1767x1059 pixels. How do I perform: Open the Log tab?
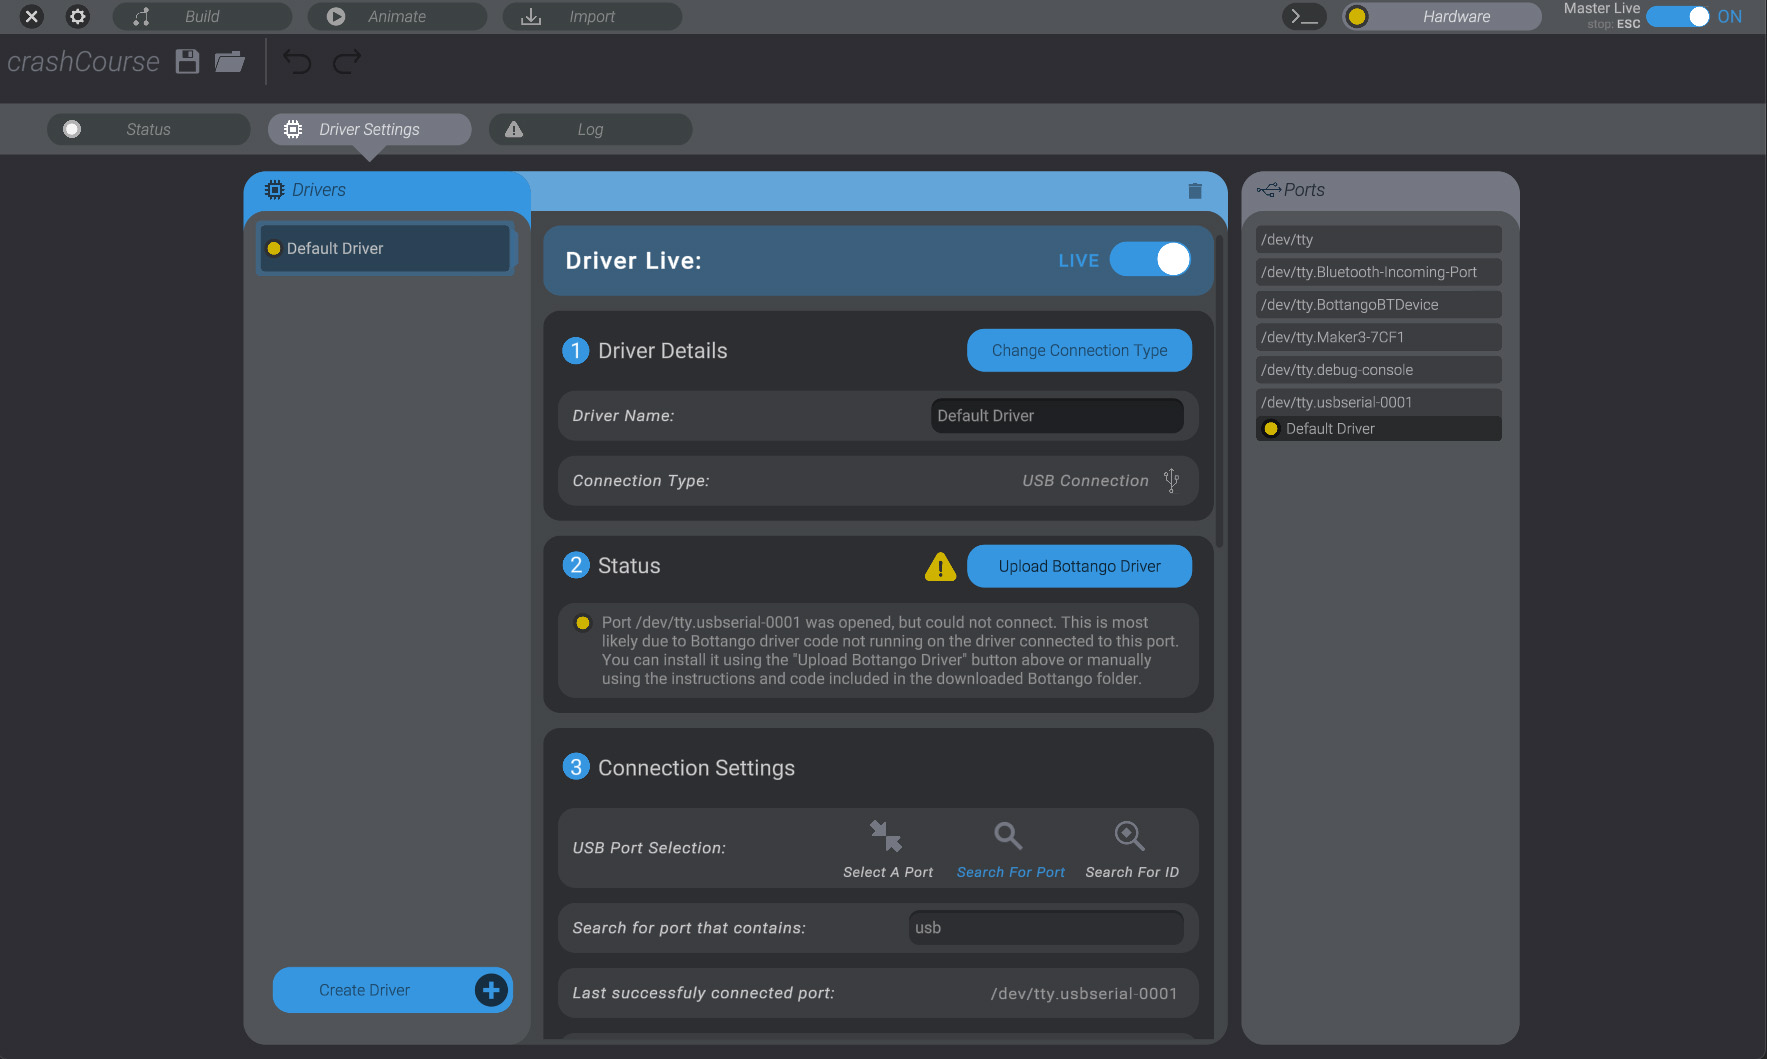[589, 129]
